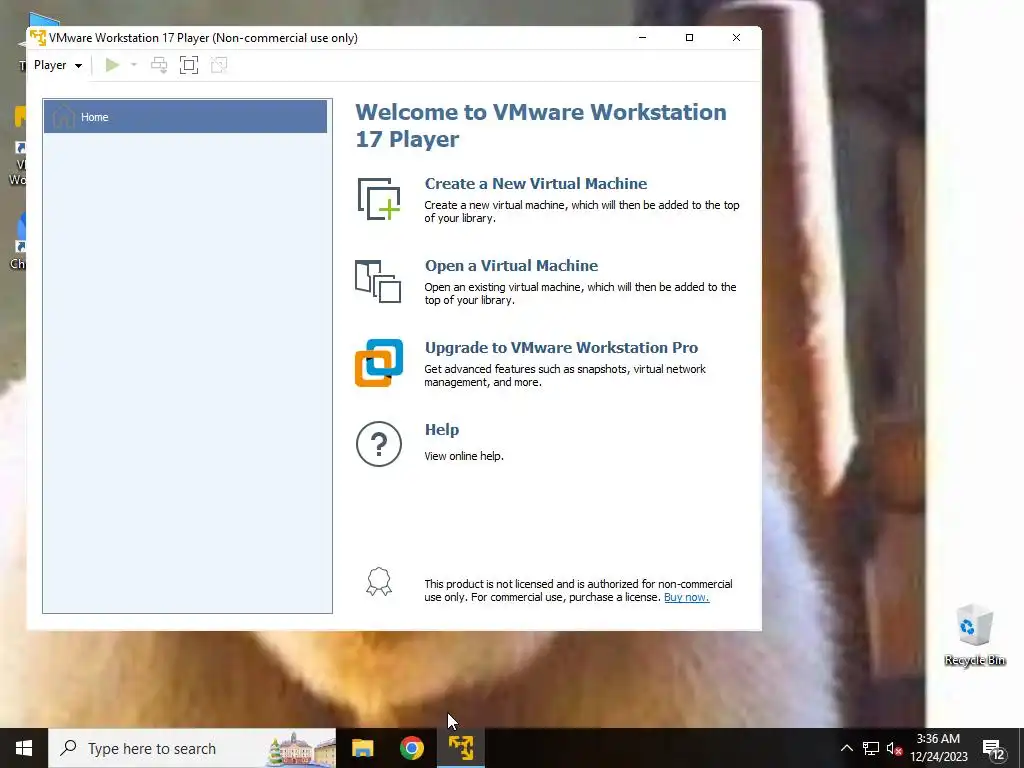Click the taskbar search box
Image resolution: width=1024 pixels, height=768 pixels.
click(192, 748)
